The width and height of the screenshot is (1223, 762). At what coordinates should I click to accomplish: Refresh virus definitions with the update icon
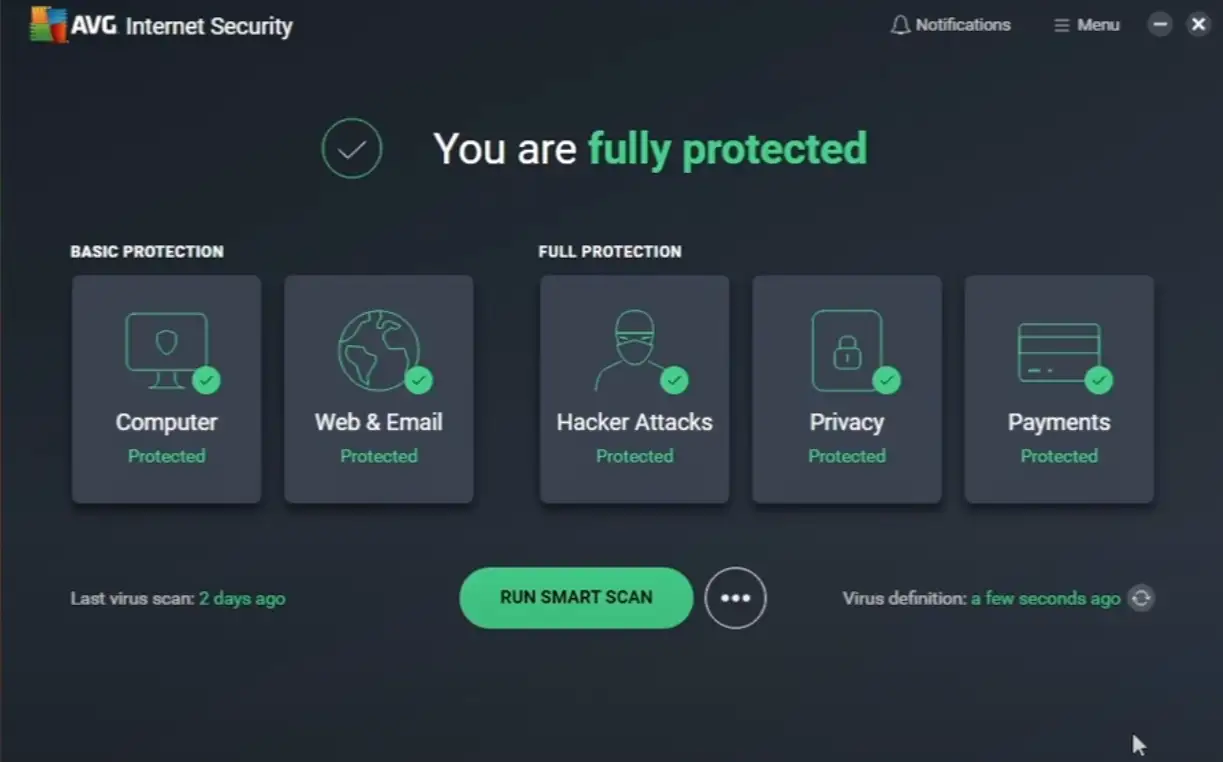pos(1141,598)
